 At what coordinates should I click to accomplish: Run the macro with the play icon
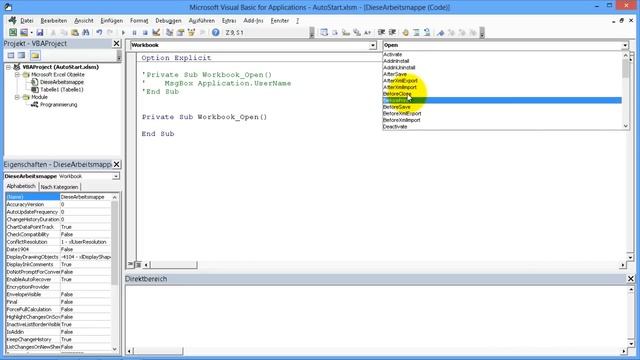[x=123, y=33]
